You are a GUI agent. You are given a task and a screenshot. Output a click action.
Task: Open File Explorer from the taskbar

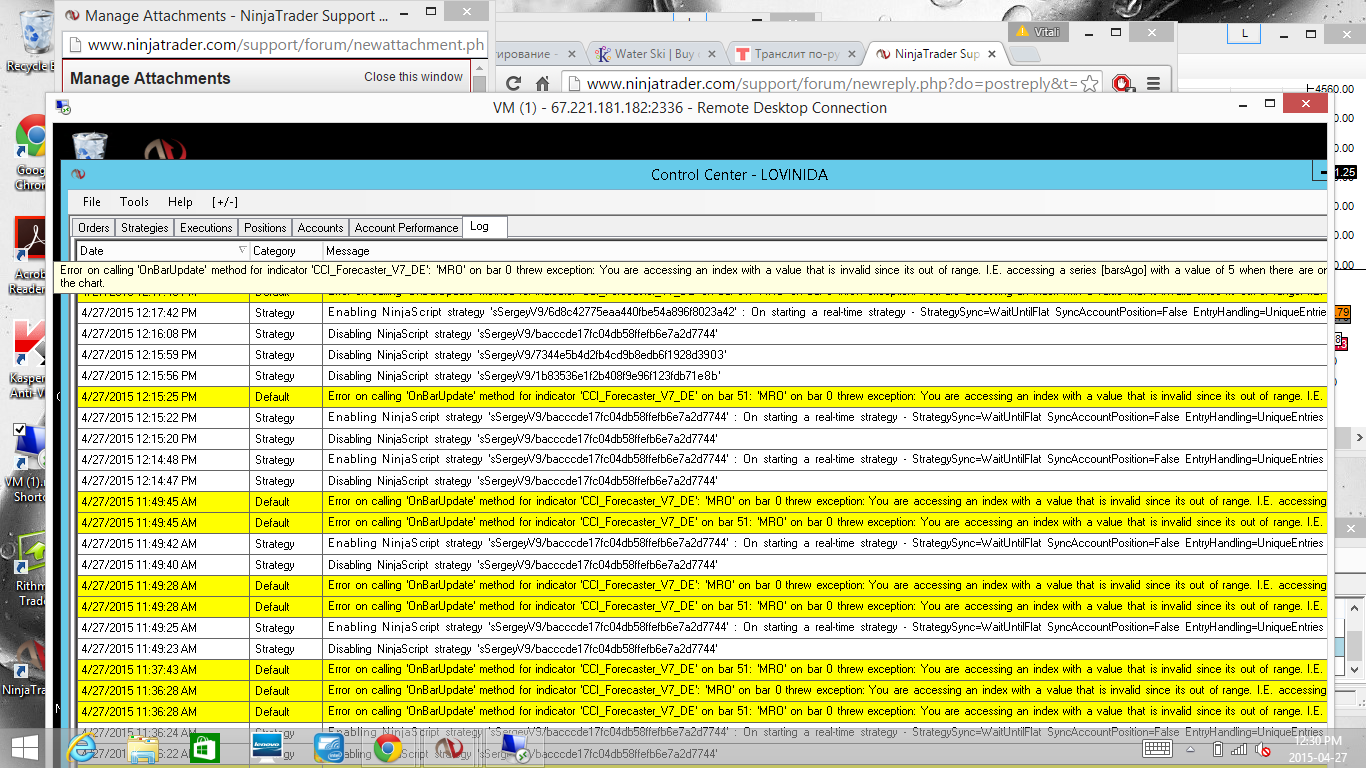143,747
